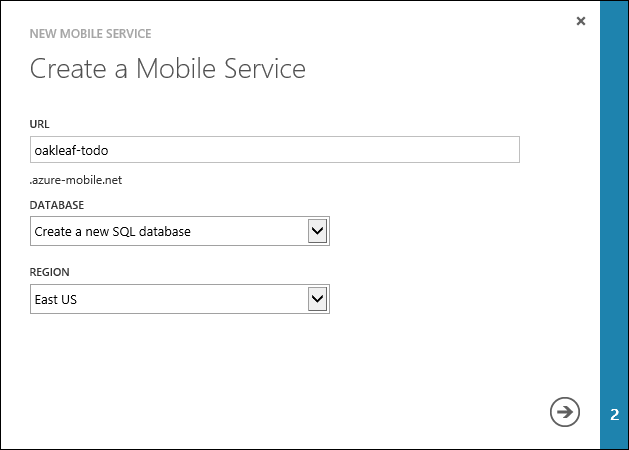This screenshot has height=450, width=629.
Task: Click the 'DATABASE' field label
Action: [58, 205]
